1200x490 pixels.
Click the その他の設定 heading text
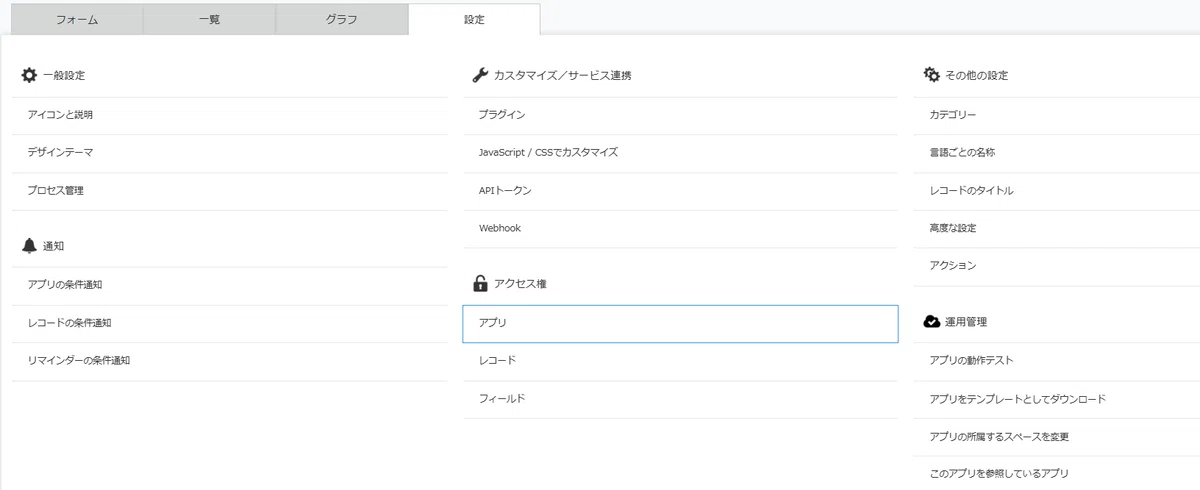tap(976, 75)
